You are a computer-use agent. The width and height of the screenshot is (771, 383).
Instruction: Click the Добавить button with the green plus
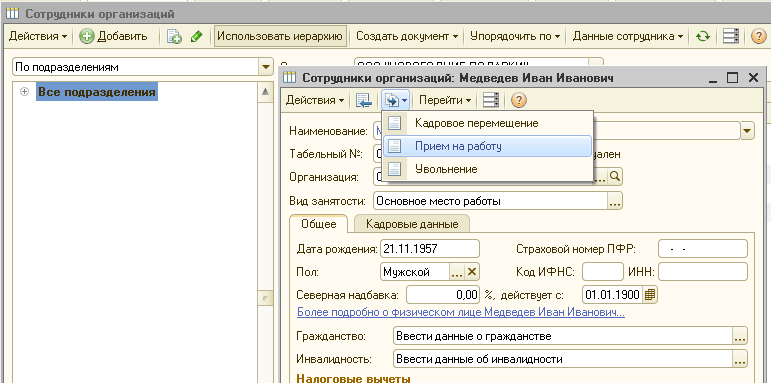[114, 36]
